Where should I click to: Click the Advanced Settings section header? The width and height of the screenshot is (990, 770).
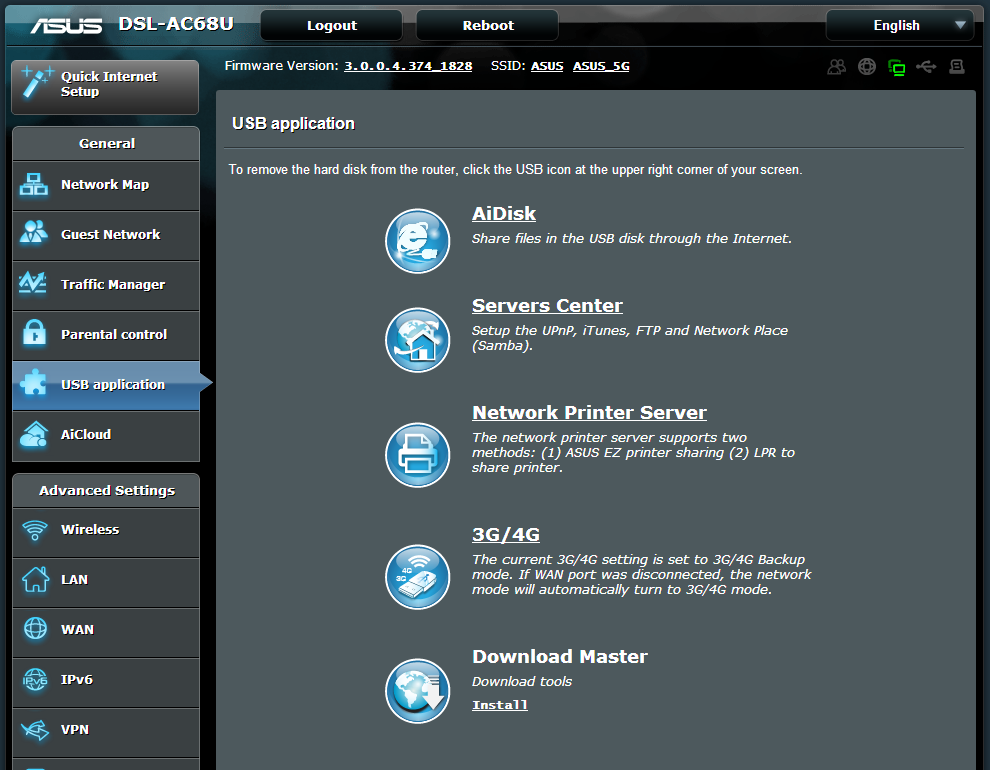[x=106, y=490]
